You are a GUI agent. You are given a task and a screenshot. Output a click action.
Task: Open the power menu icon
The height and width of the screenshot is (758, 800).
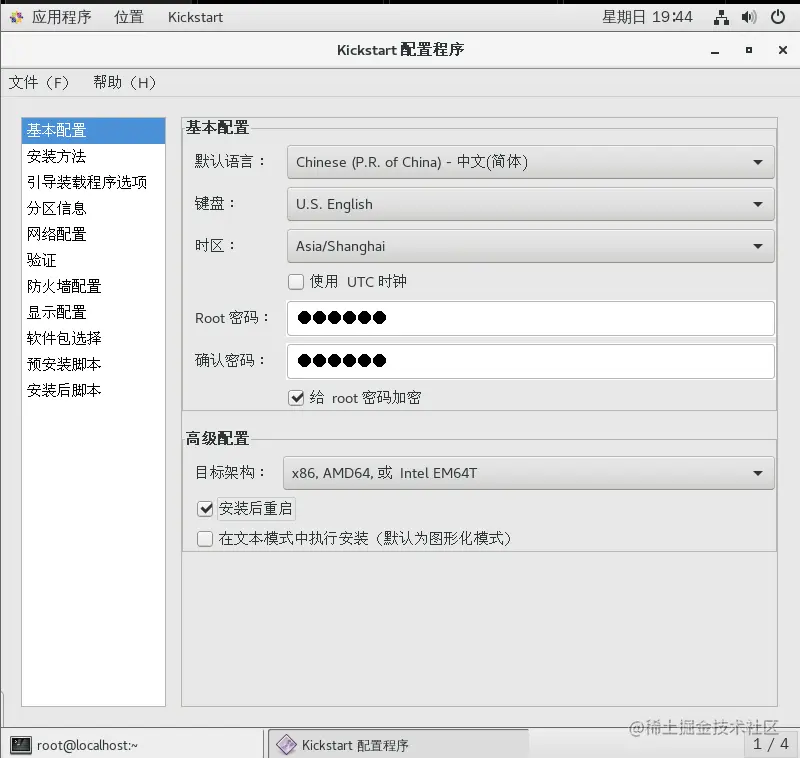tap(778, 17)
